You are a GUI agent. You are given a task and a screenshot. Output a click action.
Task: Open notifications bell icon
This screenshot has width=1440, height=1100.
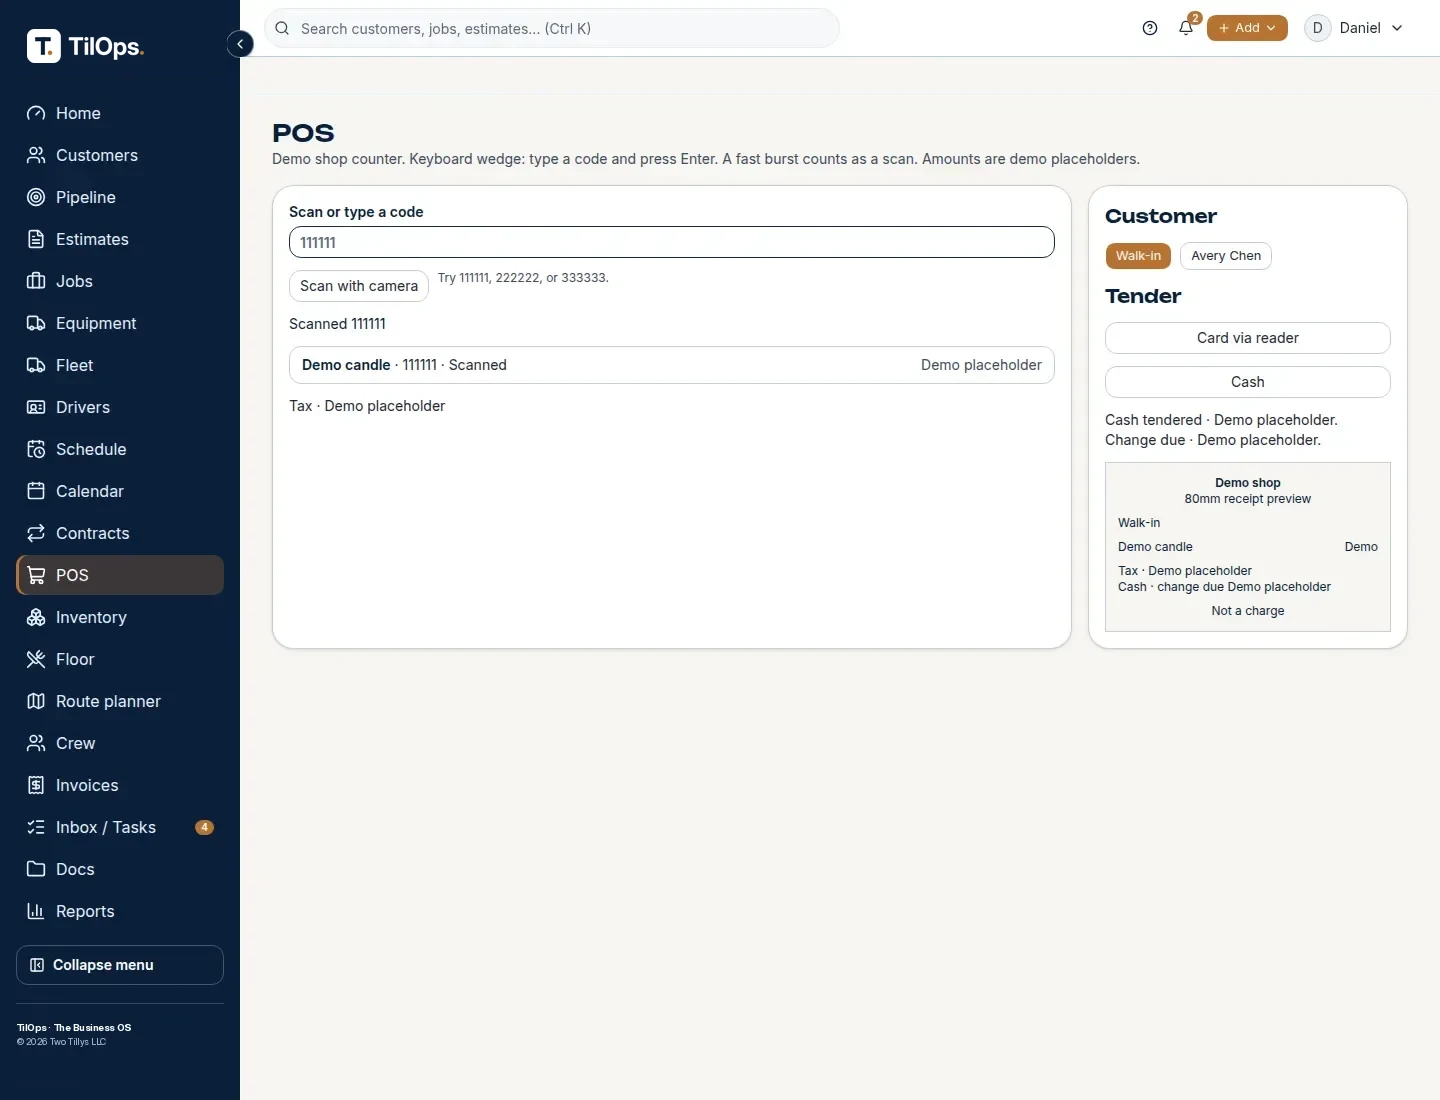(1186, 28)
